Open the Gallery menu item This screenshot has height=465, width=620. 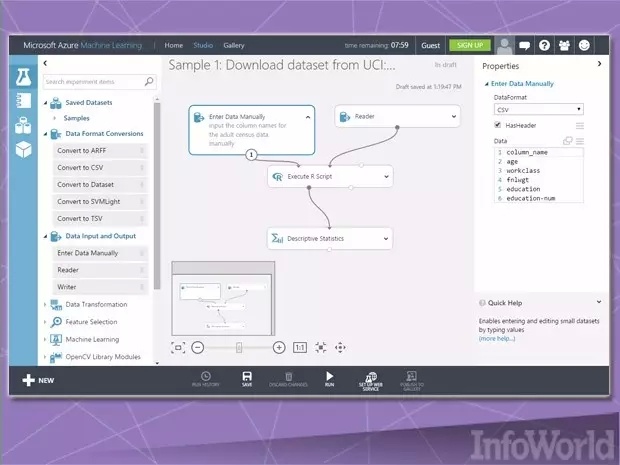tap(234, 45)
